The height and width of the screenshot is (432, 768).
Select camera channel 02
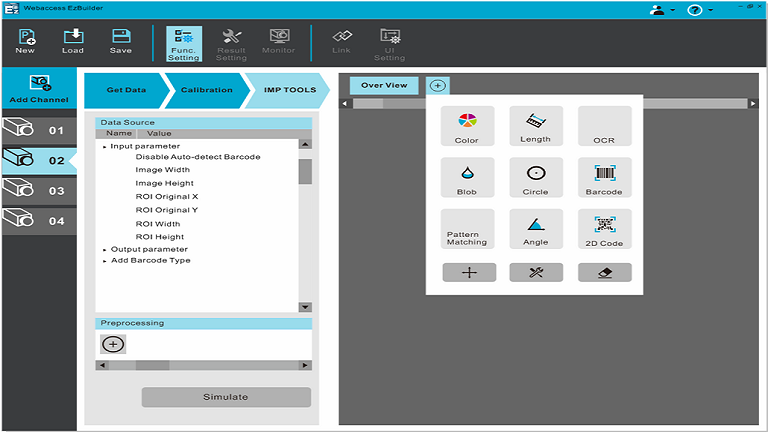coord(39,160)
